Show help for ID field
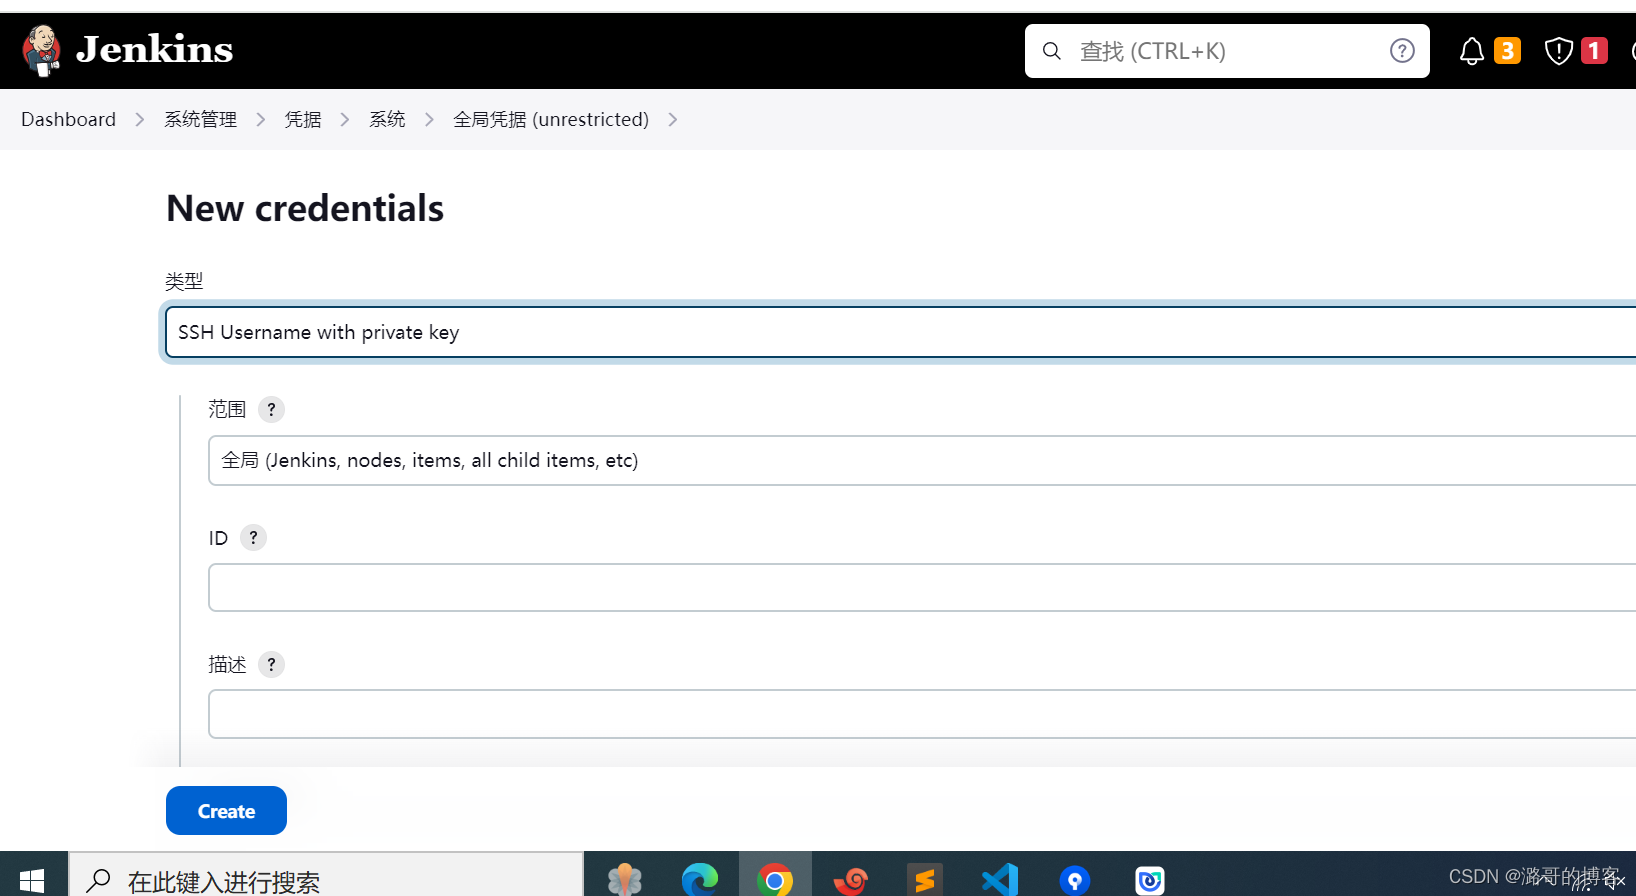Image resolution: width=1636 pixels, height=896 pixels. [x=253, y=538]
